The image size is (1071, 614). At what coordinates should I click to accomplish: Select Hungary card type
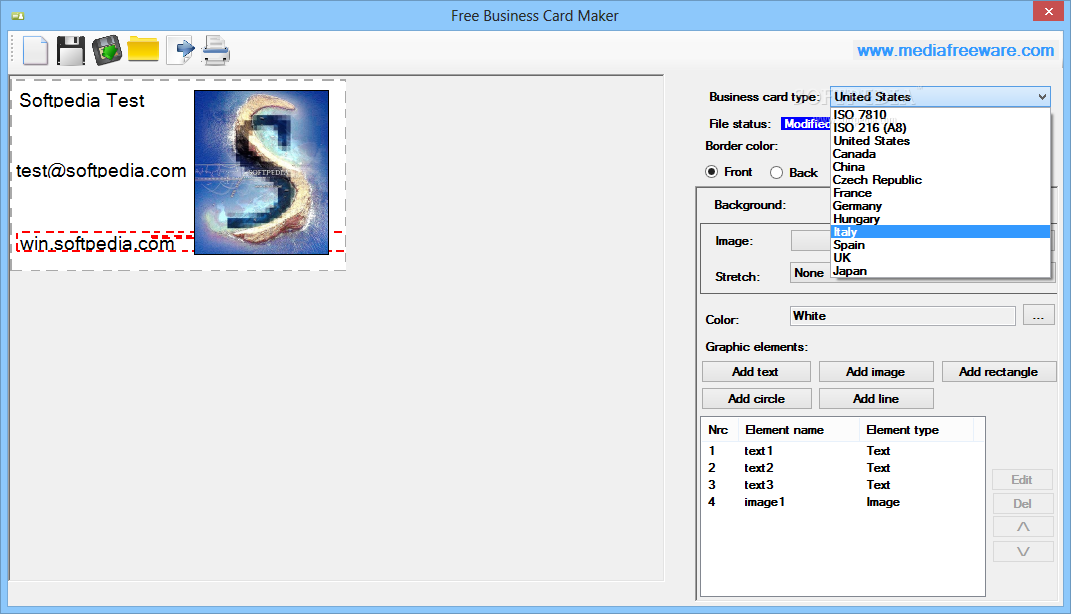pyautogui.click(x=941, y=219)
